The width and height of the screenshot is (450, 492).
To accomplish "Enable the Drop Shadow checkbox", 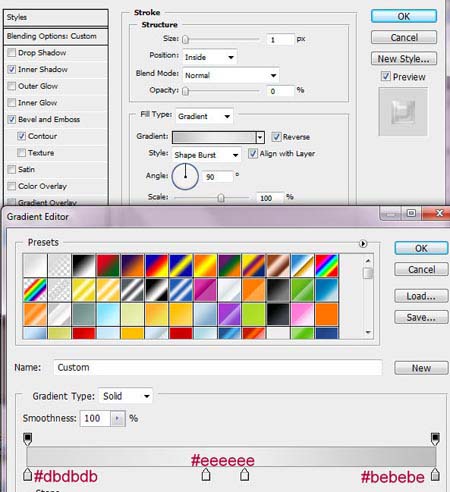I will tap(12, 53).
